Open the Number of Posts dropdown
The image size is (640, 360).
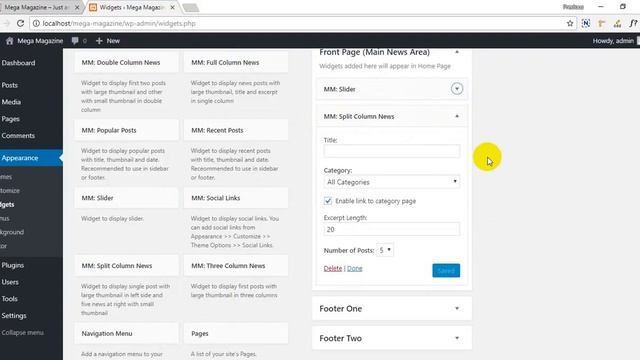pyautogui.click(x=384, y=250)
